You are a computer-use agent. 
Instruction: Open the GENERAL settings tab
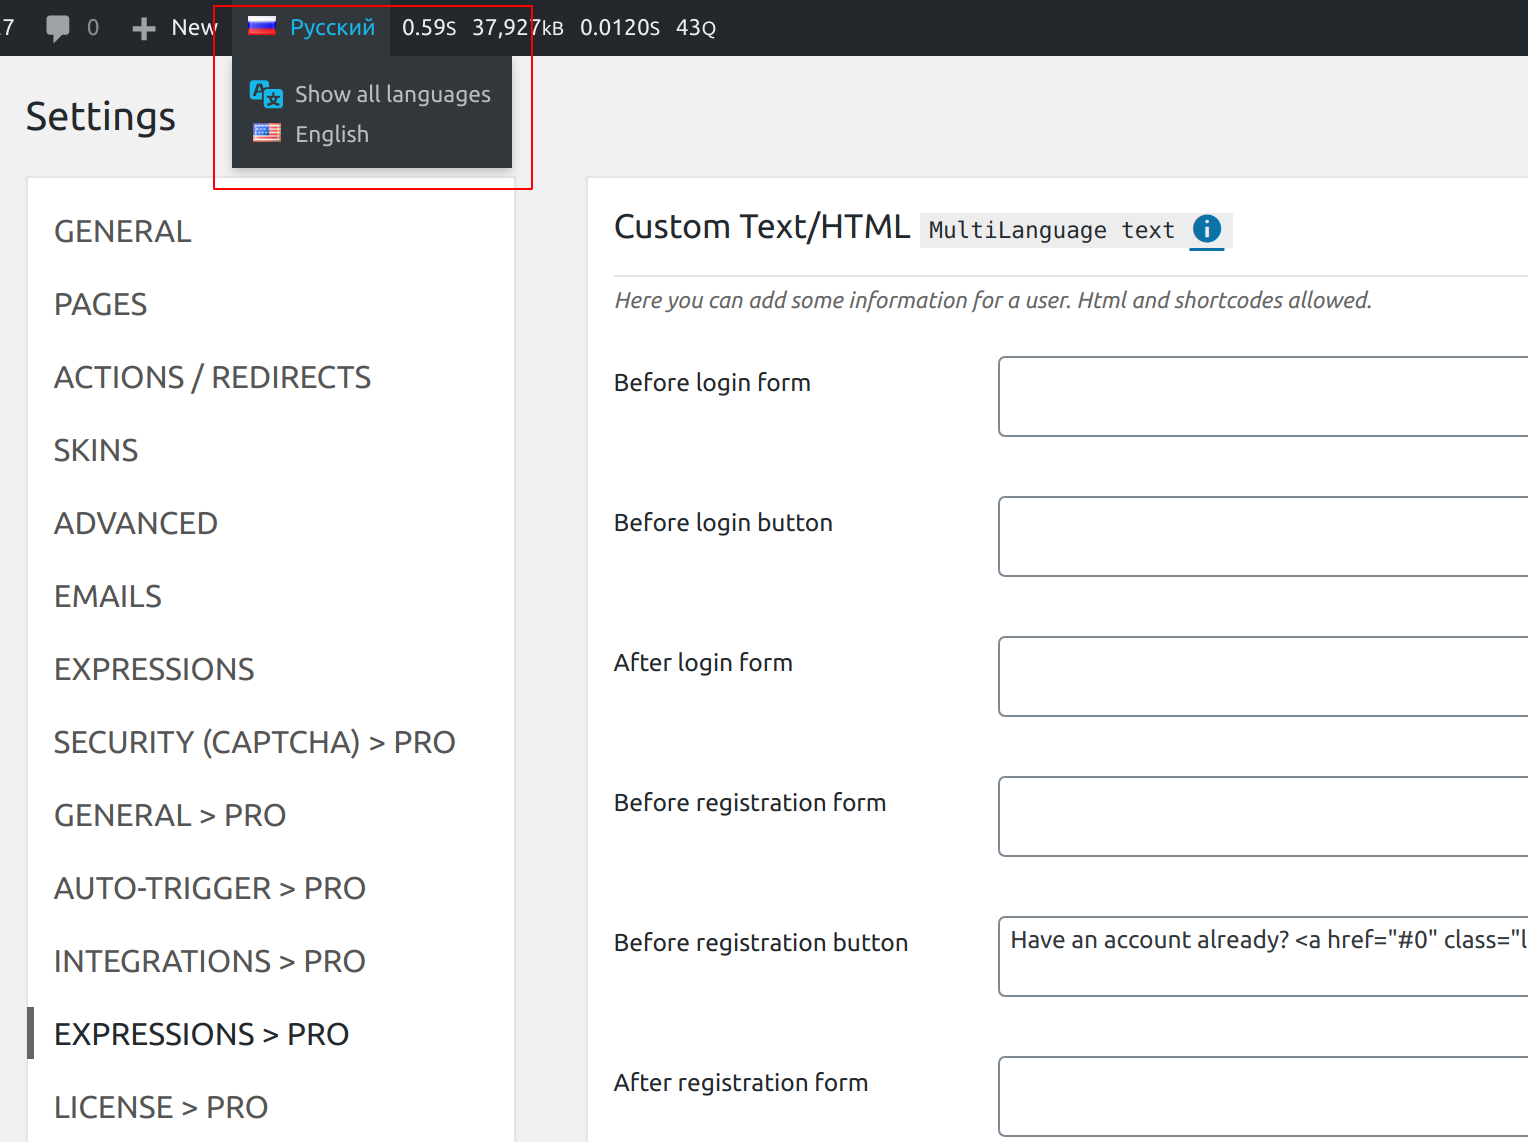coord(122,231)
